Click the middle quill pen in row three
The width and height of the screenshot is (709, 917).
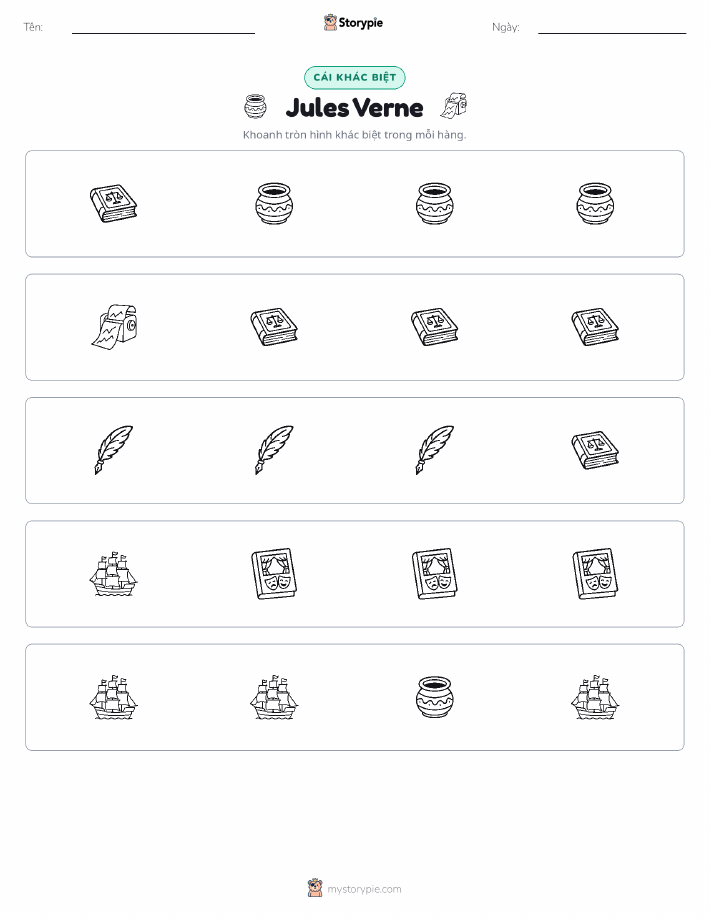click(274, 450)
